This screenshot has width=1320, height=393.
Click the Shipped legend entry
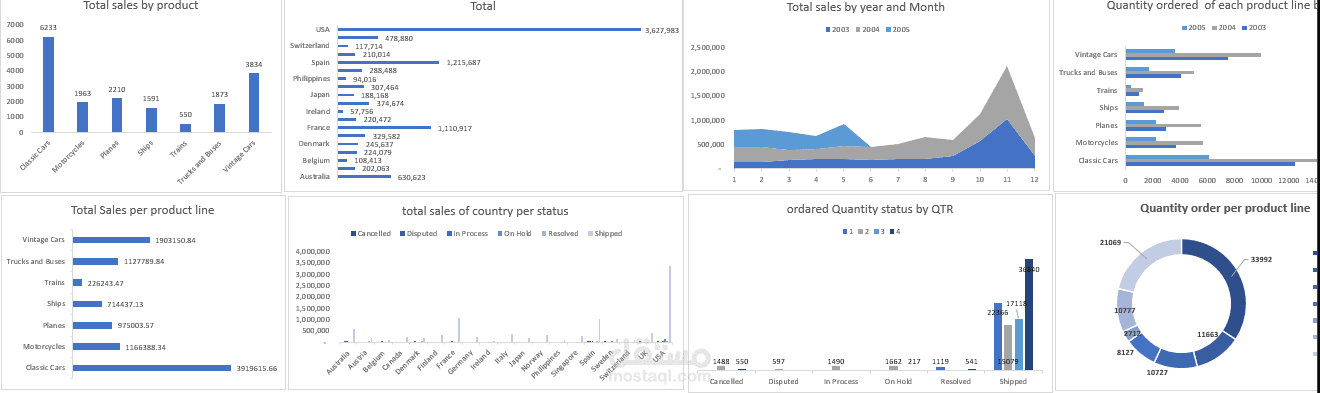point(606,233)
